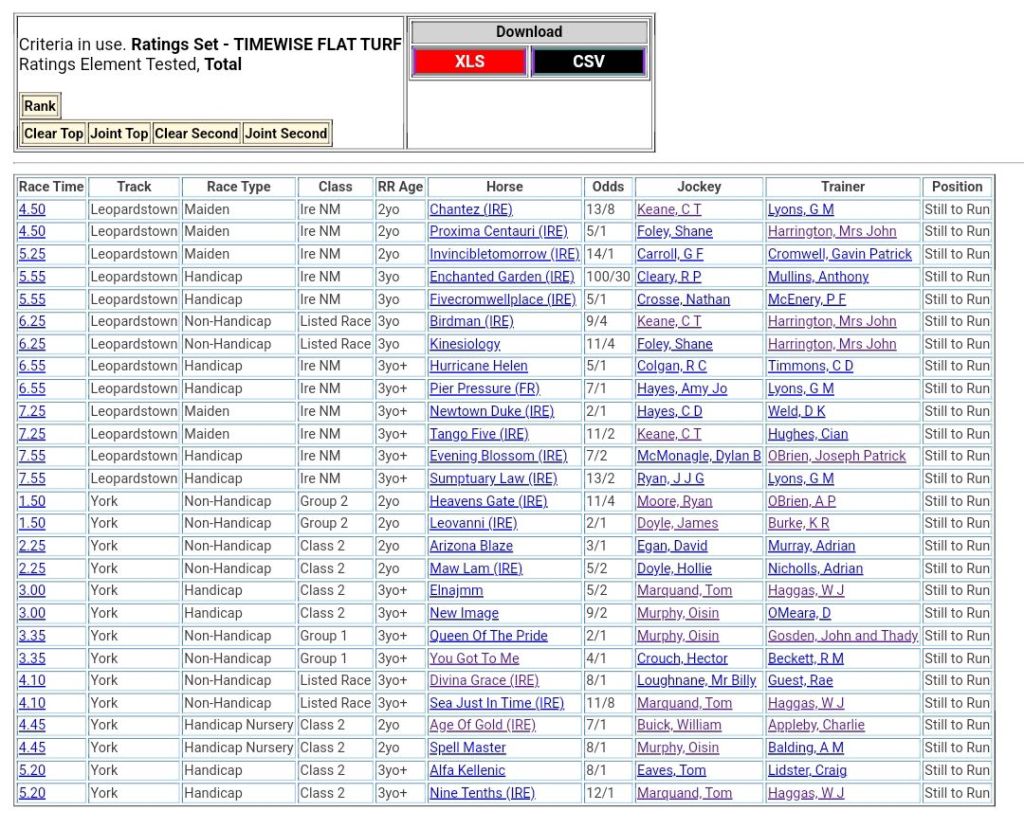Select the Clear Top filter button
Screen dimensions: 1024x829
click(x=54, y=133)
